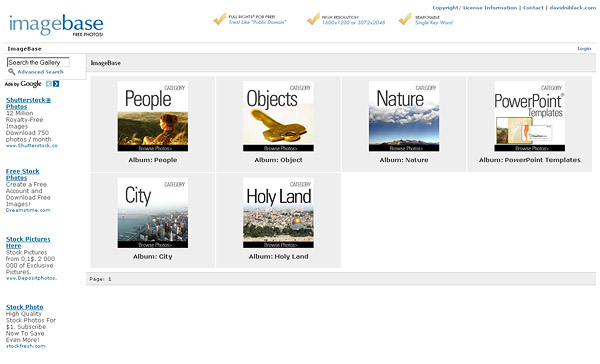
Task: Click the www.Depositphotos ad URL
Action: coord(31,278)
